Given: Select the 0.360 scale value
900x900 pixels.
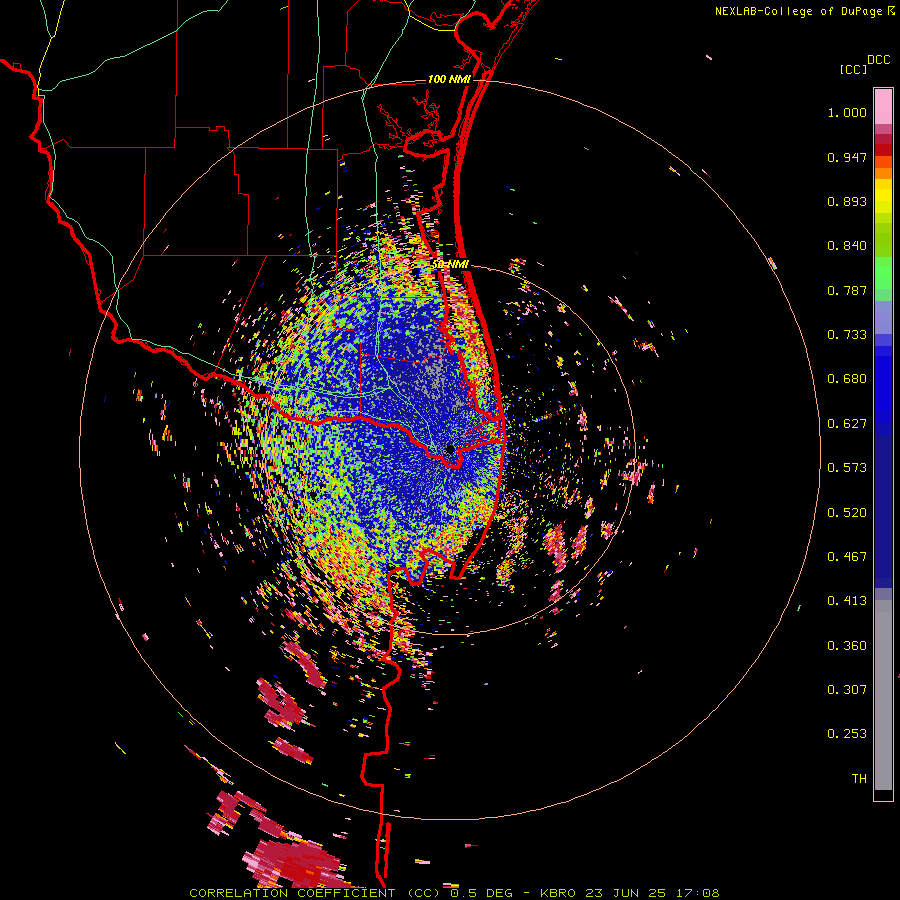Looking at the screenshot, I should (x=847, y=646).
